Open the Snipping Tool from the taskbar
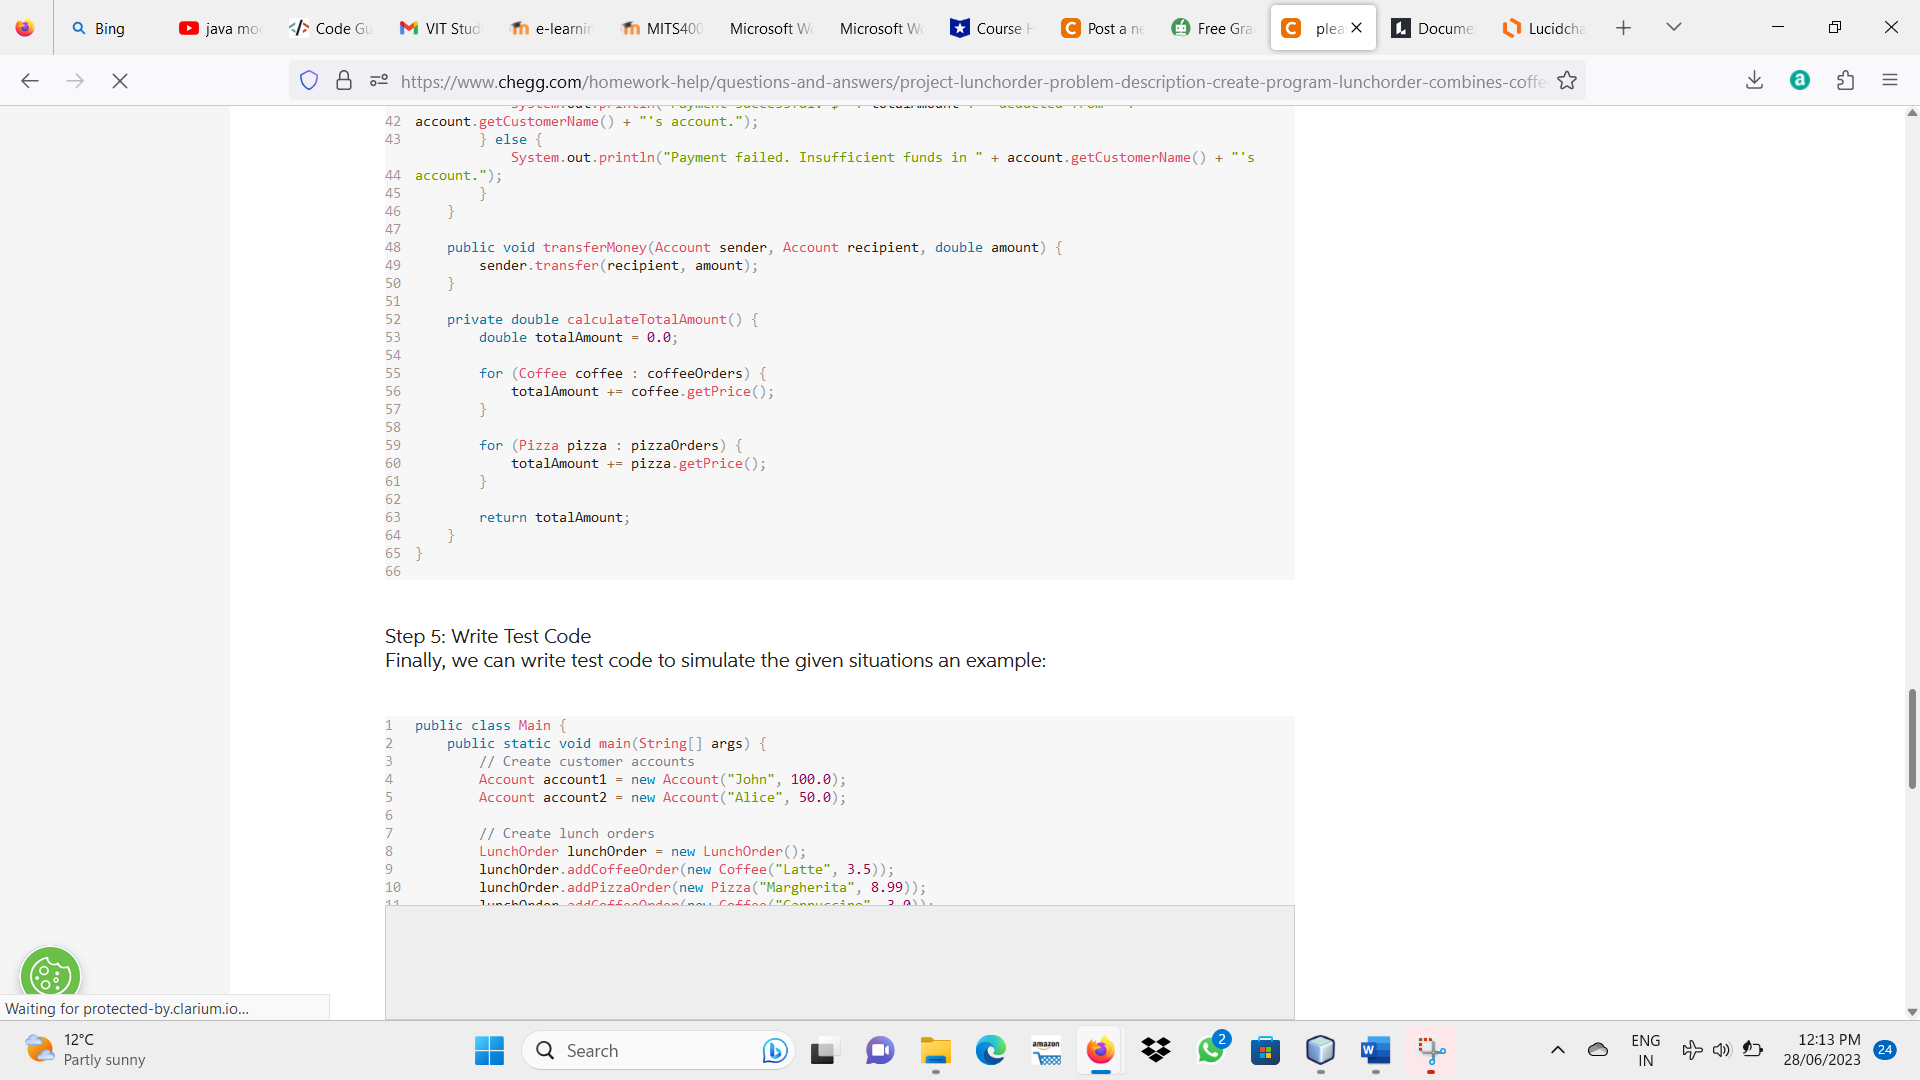Viewport: 1920px width, 1080px height. tap(1432, 1052)
